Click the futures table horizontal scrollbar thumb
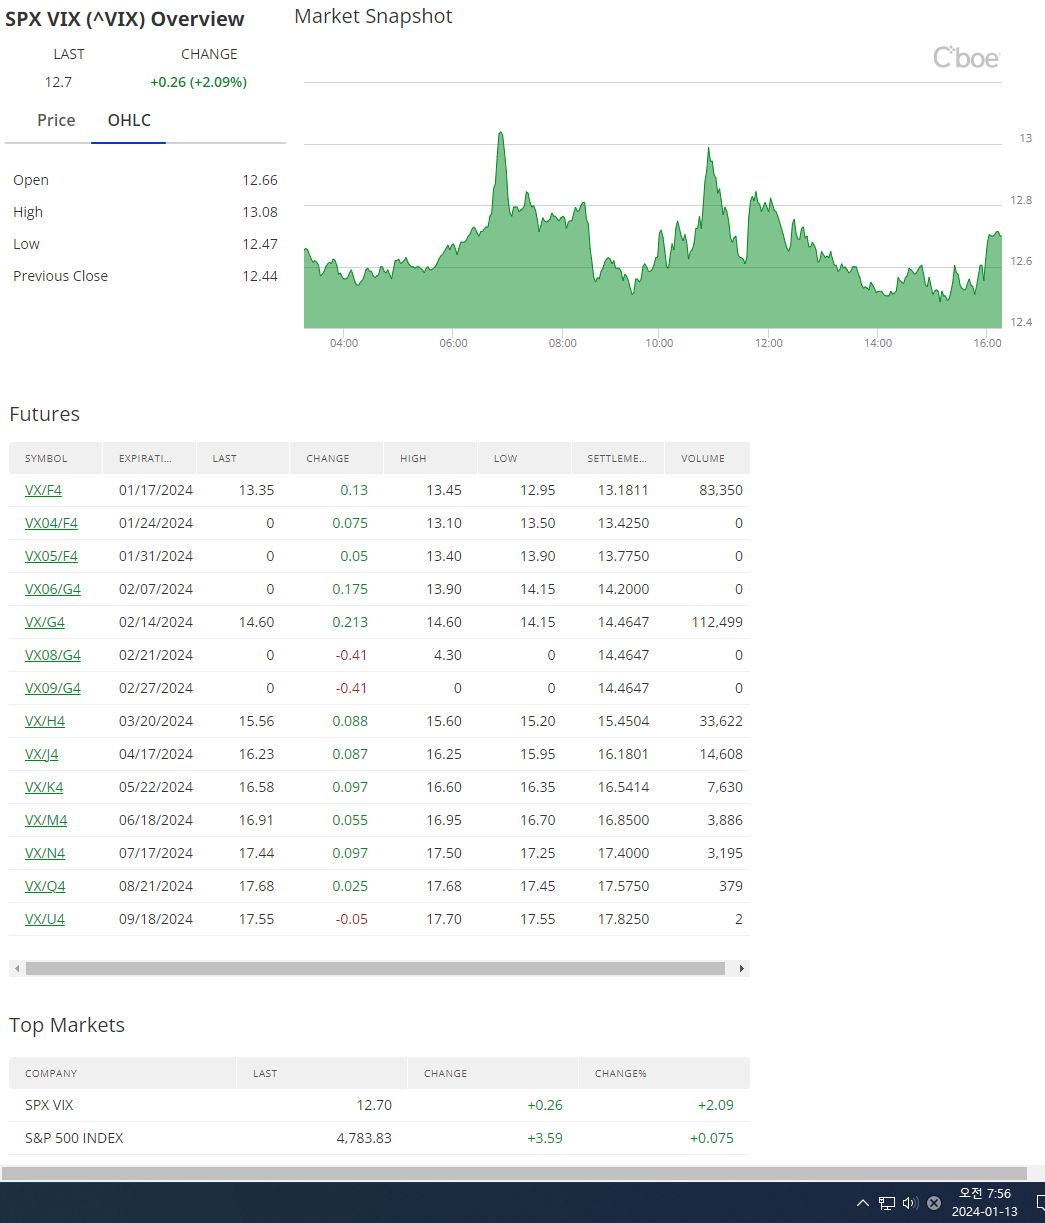Image resolution: width=1045 pixels, height=1223 pixels. tap(375, 968)
